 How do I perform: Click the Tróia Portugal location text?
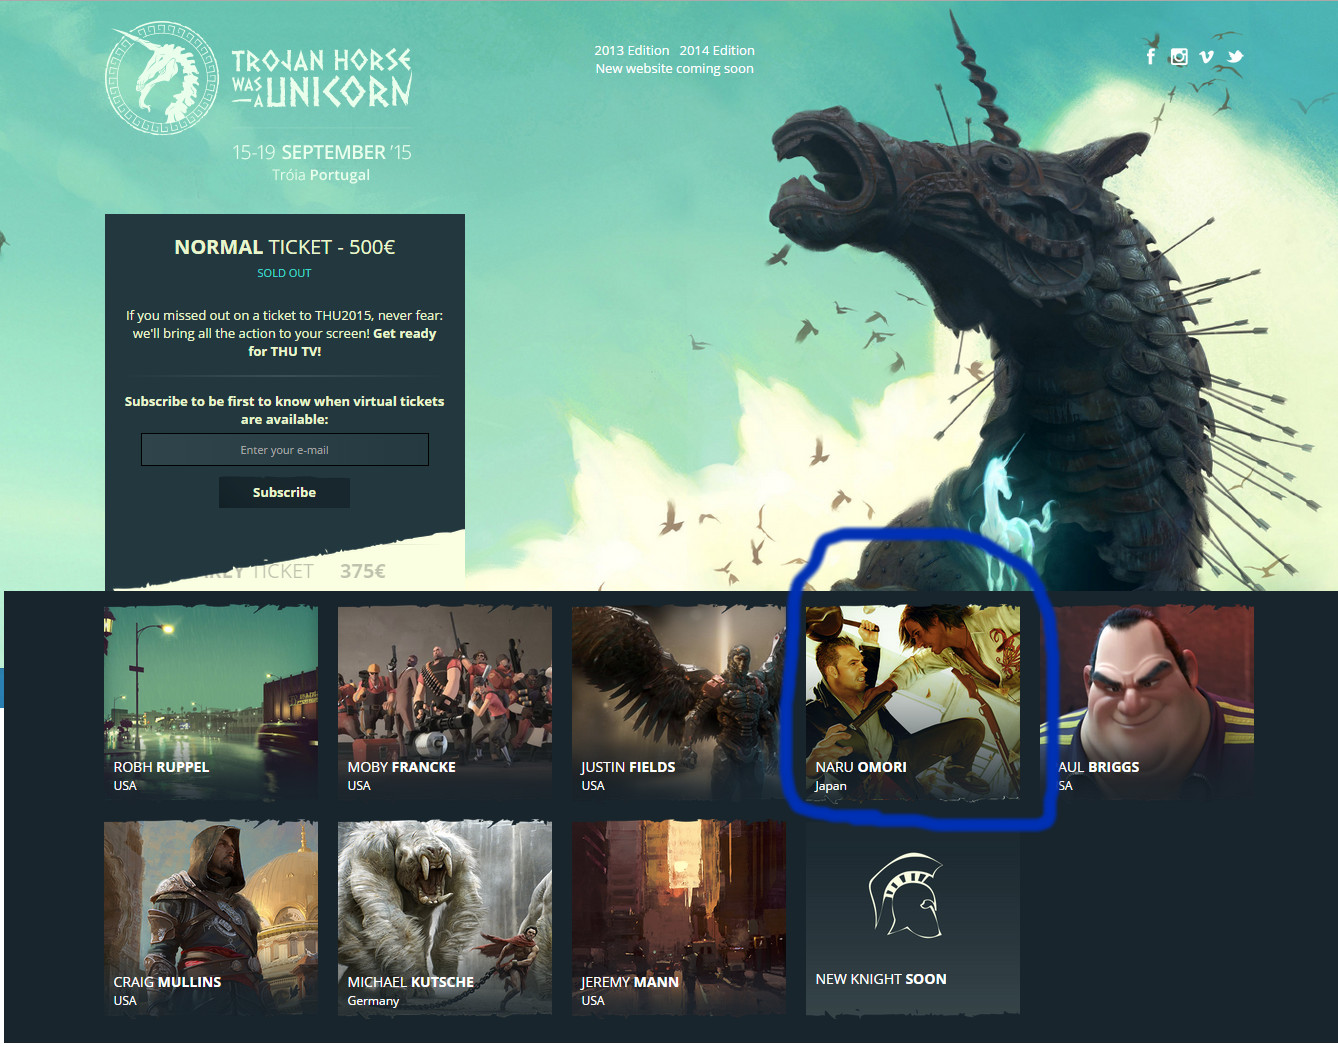(x=321, y=175)
